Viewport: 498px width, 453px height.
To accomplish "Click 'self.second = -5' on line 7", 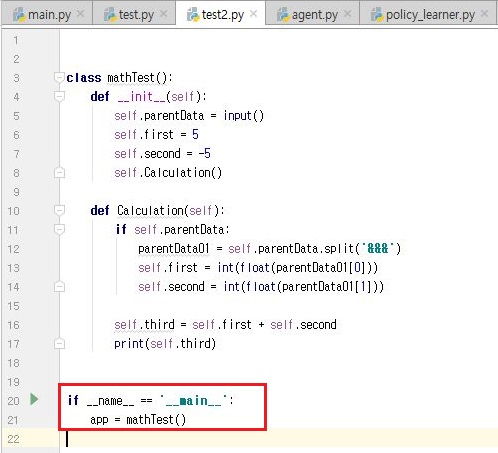I will click(x=162, y=154).
